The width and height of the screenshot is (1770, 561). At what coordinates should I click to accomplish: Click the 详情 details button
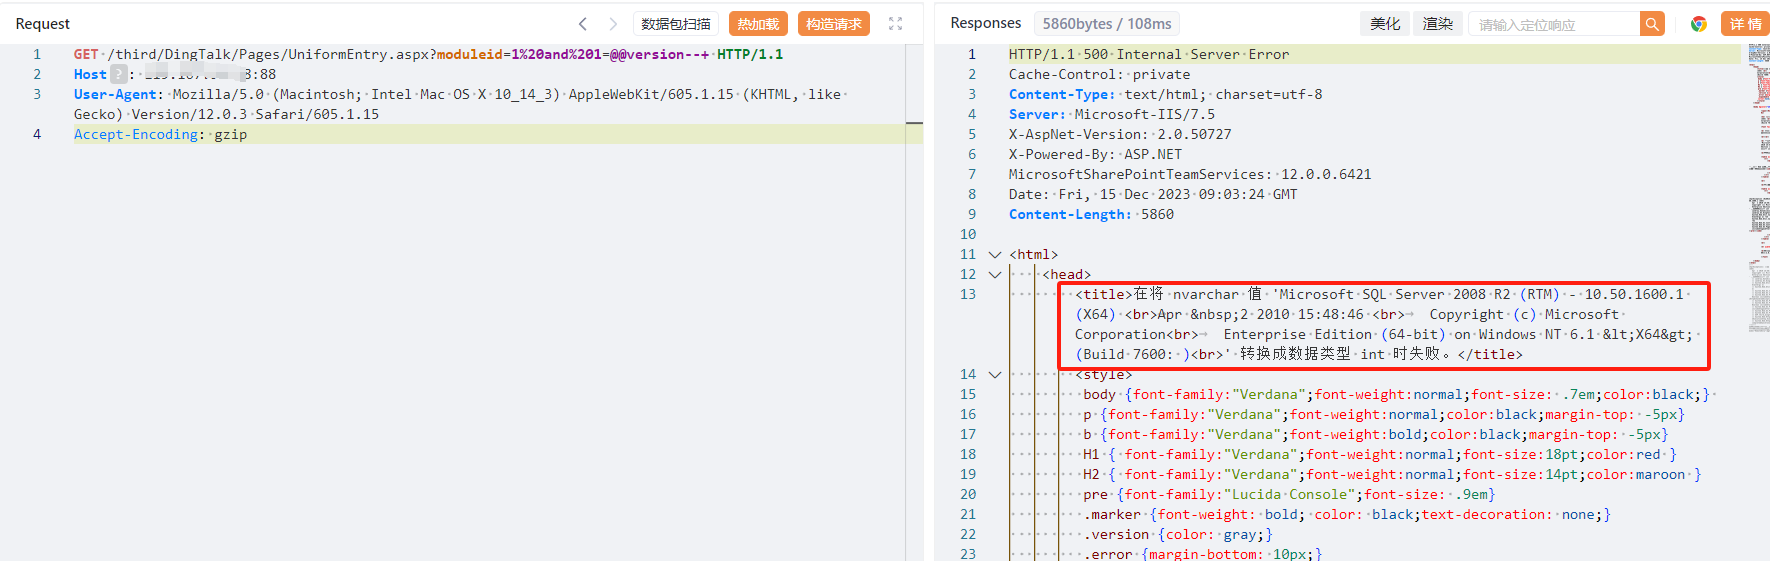click(1745, 24)
